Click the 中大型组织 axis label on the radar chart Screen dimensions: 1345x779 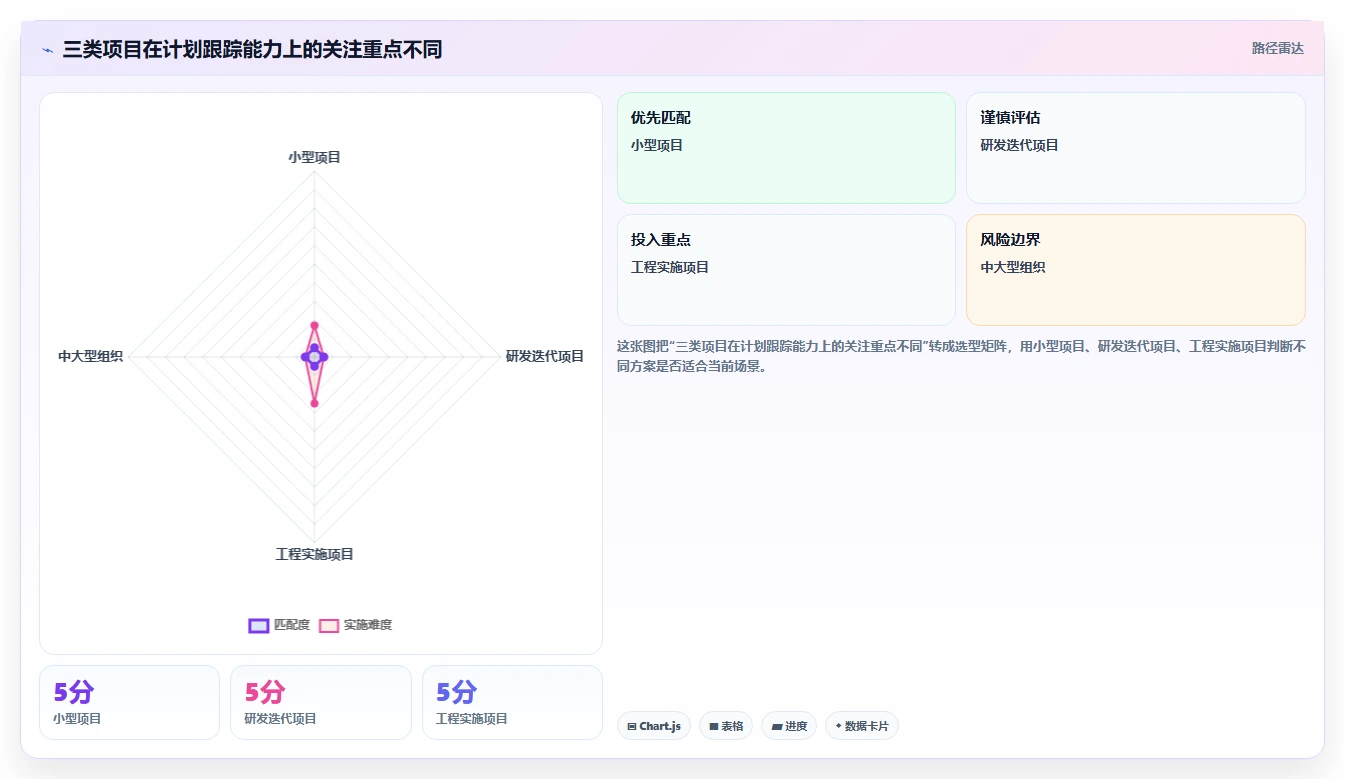point(90,356)
